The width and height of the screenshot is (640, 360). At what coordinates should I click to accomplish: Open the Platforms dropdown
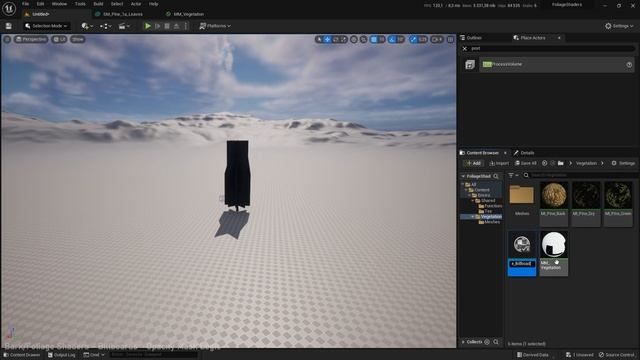[215, 26]
